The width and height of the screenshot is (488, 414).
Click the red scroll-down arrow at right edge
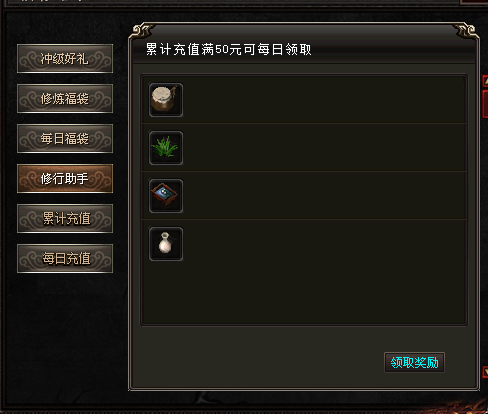pyautogui.click(x=485, y=372)
